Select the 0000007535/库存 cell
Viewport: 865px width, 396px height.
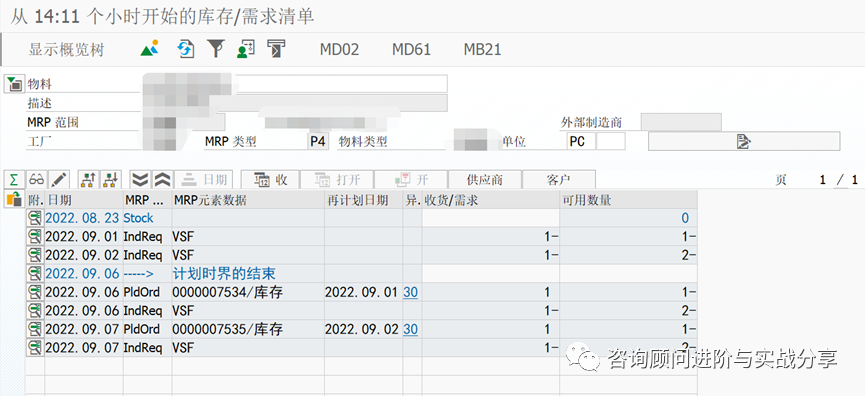[x=248, y=329]
